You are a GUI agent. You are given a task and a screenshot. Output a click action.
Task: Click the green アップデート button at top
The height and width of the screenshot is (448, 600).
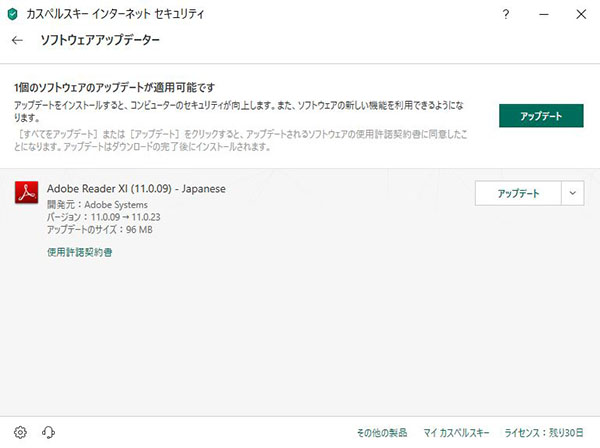[x=541, y=116]
